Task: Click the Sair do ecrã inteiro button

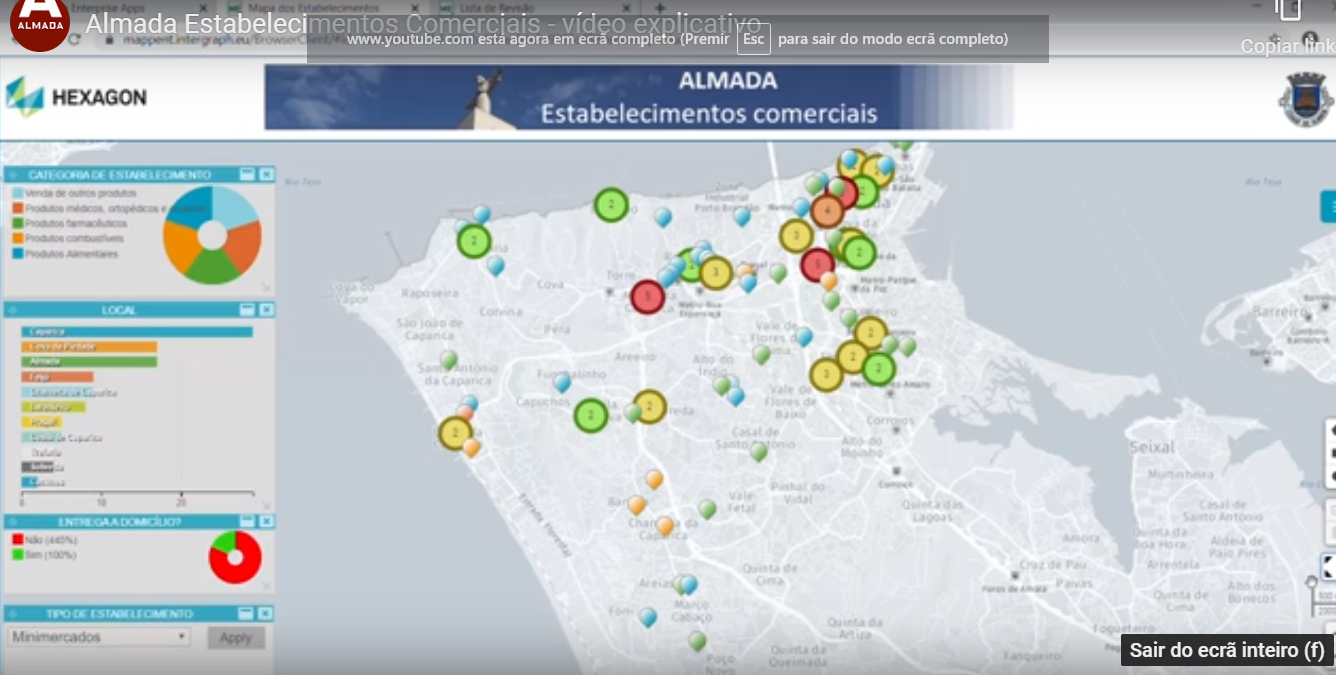Action: (1227, 650)
